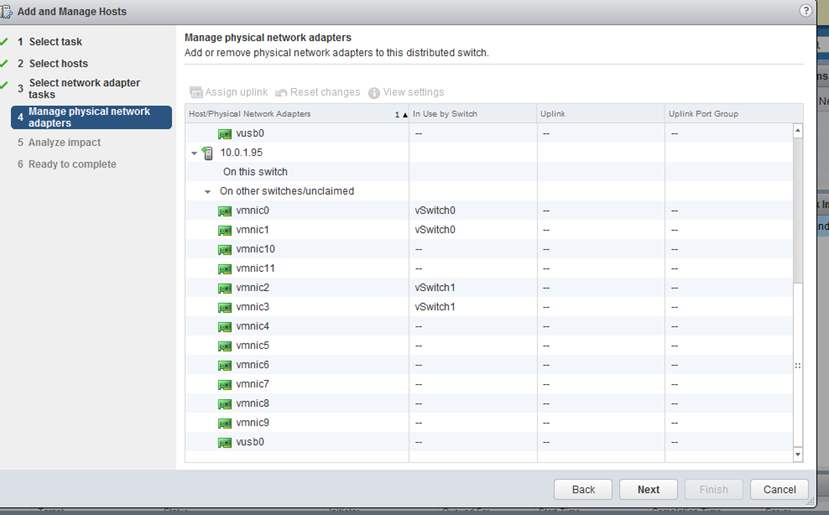Viewport: 829px width, 515px height.
Task: Go to step 2 Select hosts
Action: pyautogui.click(x=58, y=63)
